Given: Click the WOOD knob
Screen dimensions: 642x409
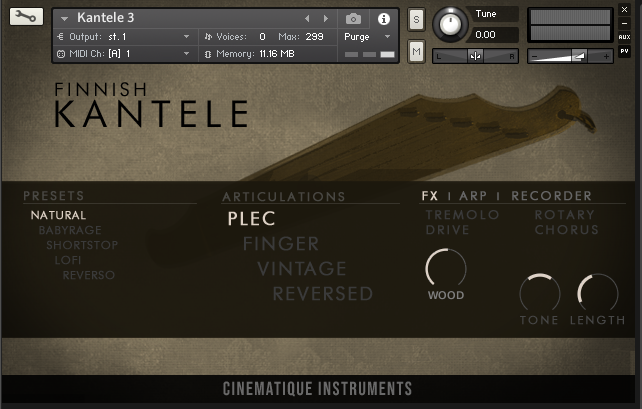Looking at the screenshot, I should [x=446, y=268].
